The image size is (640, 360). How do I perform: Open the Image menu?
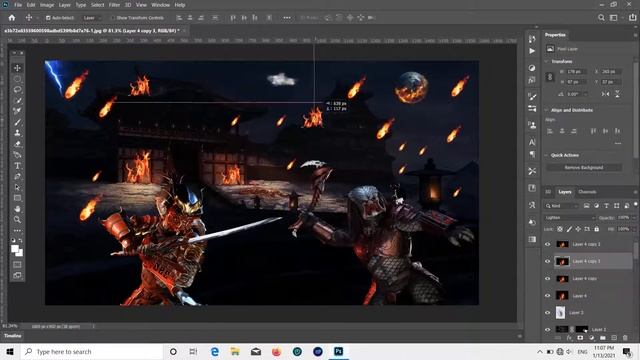coord(47,5)
